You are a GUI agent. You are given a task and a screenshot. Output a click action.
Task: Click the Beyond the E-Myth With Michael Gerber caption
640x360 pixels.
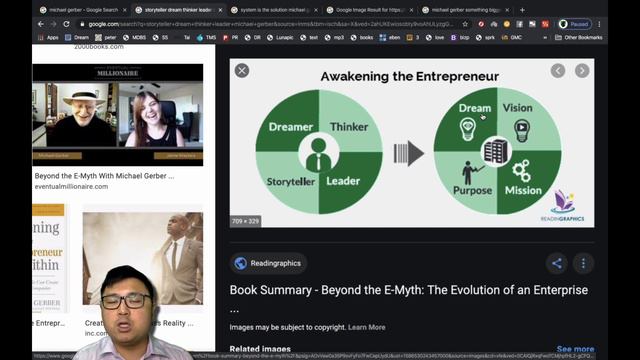click(x=104, y=176)
